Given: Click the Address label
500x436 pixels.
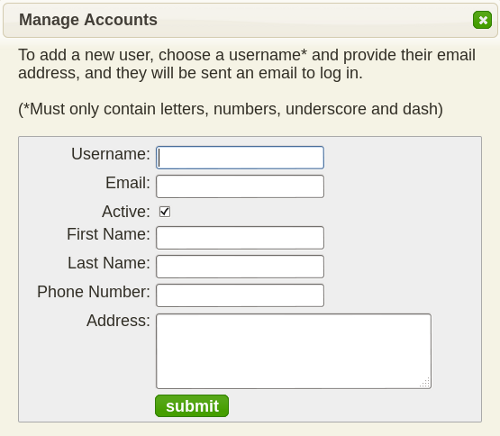Looking at the screenshot, I should tap(118, 321).
